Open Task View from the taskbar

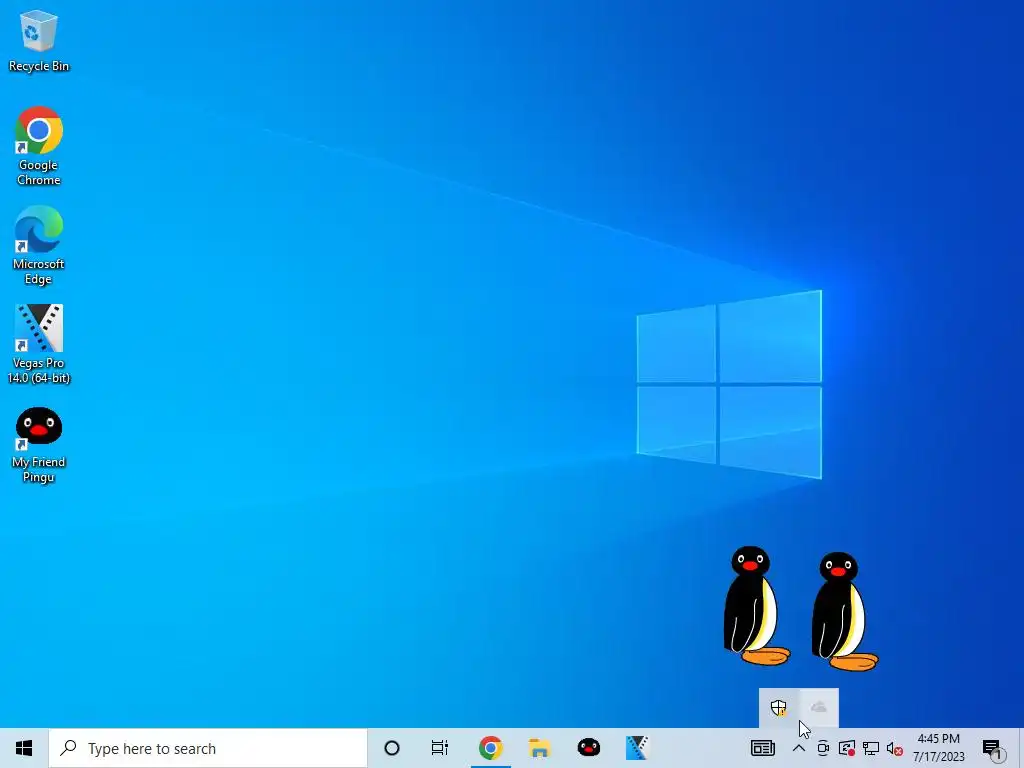(440, 748)
